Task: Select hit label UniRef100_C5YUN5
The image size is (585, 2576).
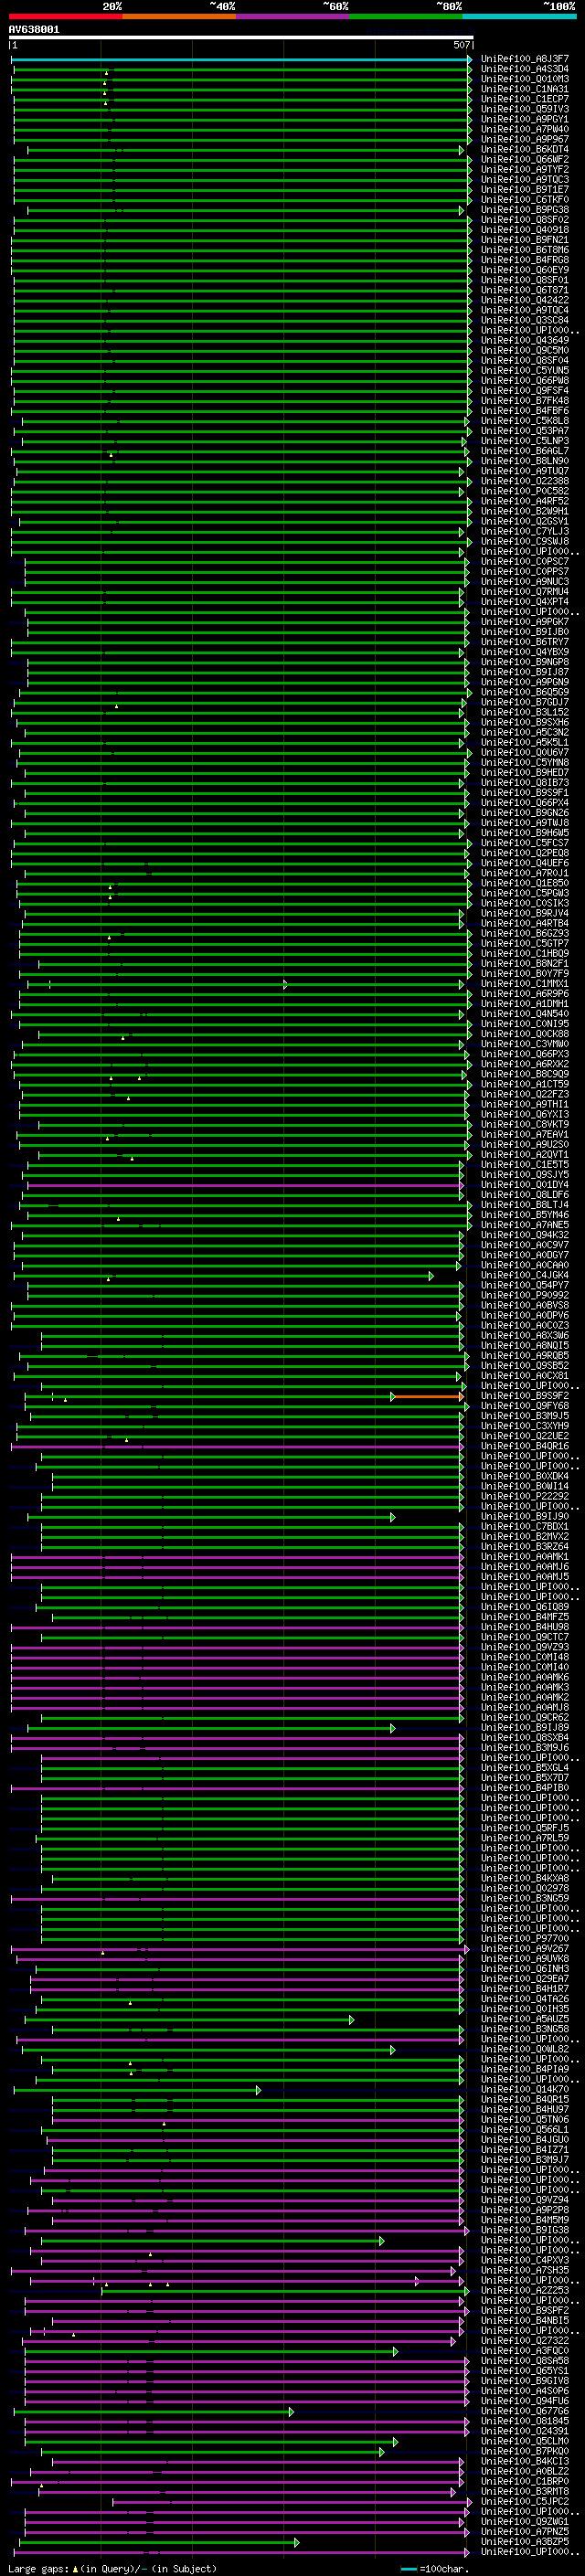Action: (524, 370)
